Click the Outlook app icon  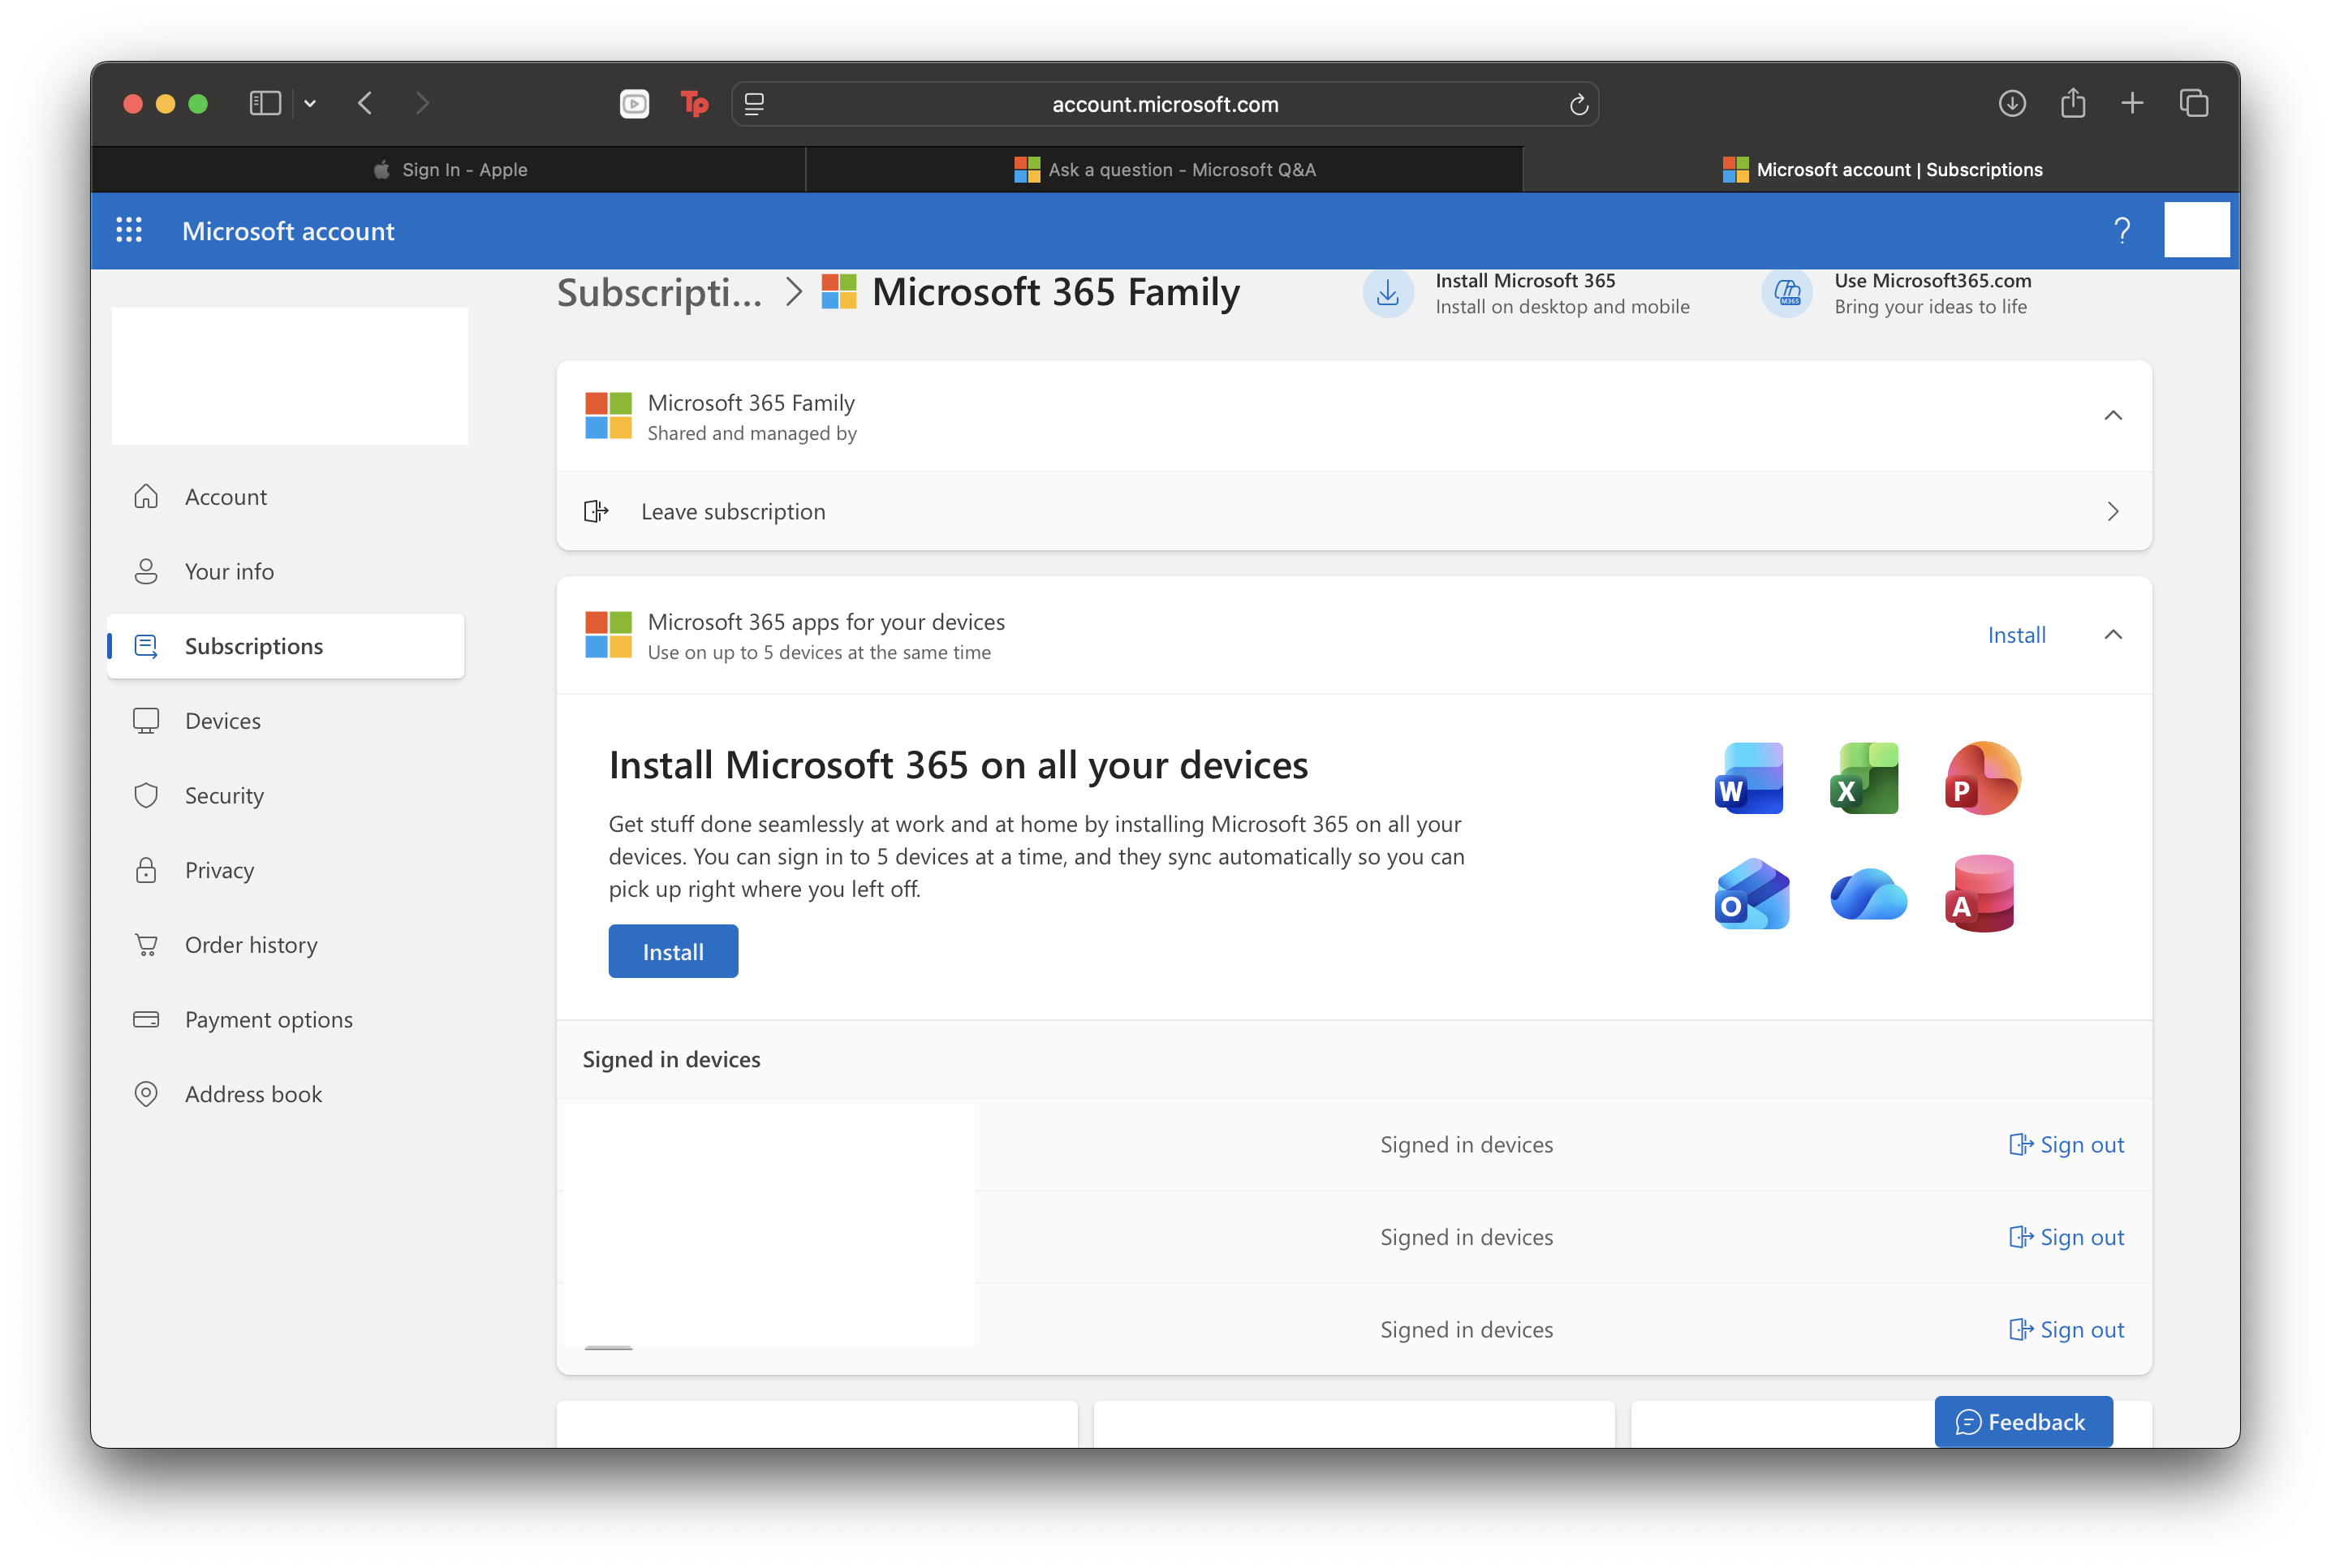(1751, 894)
